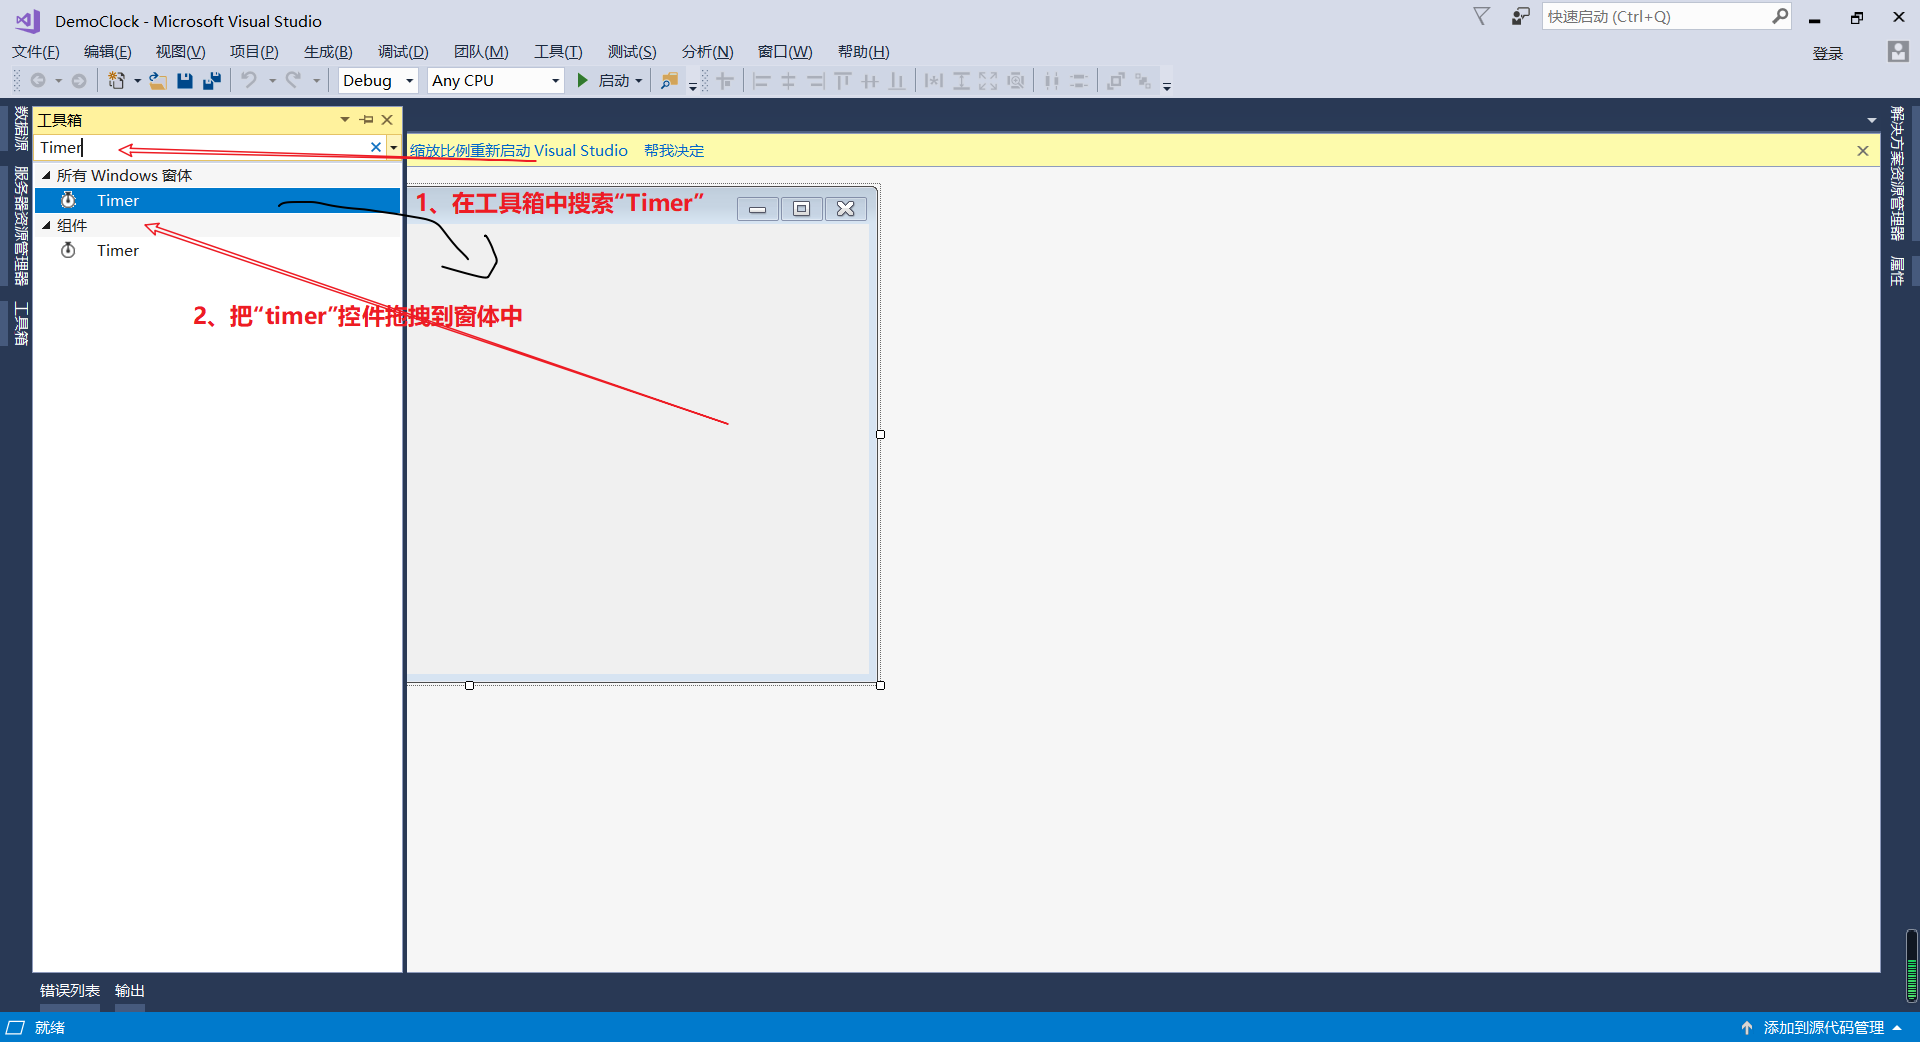Image resolution: width=1920 pixels, height=1042 pixels.
Task: Click the user account avatar icon
Action: (x=1898, y=52)
